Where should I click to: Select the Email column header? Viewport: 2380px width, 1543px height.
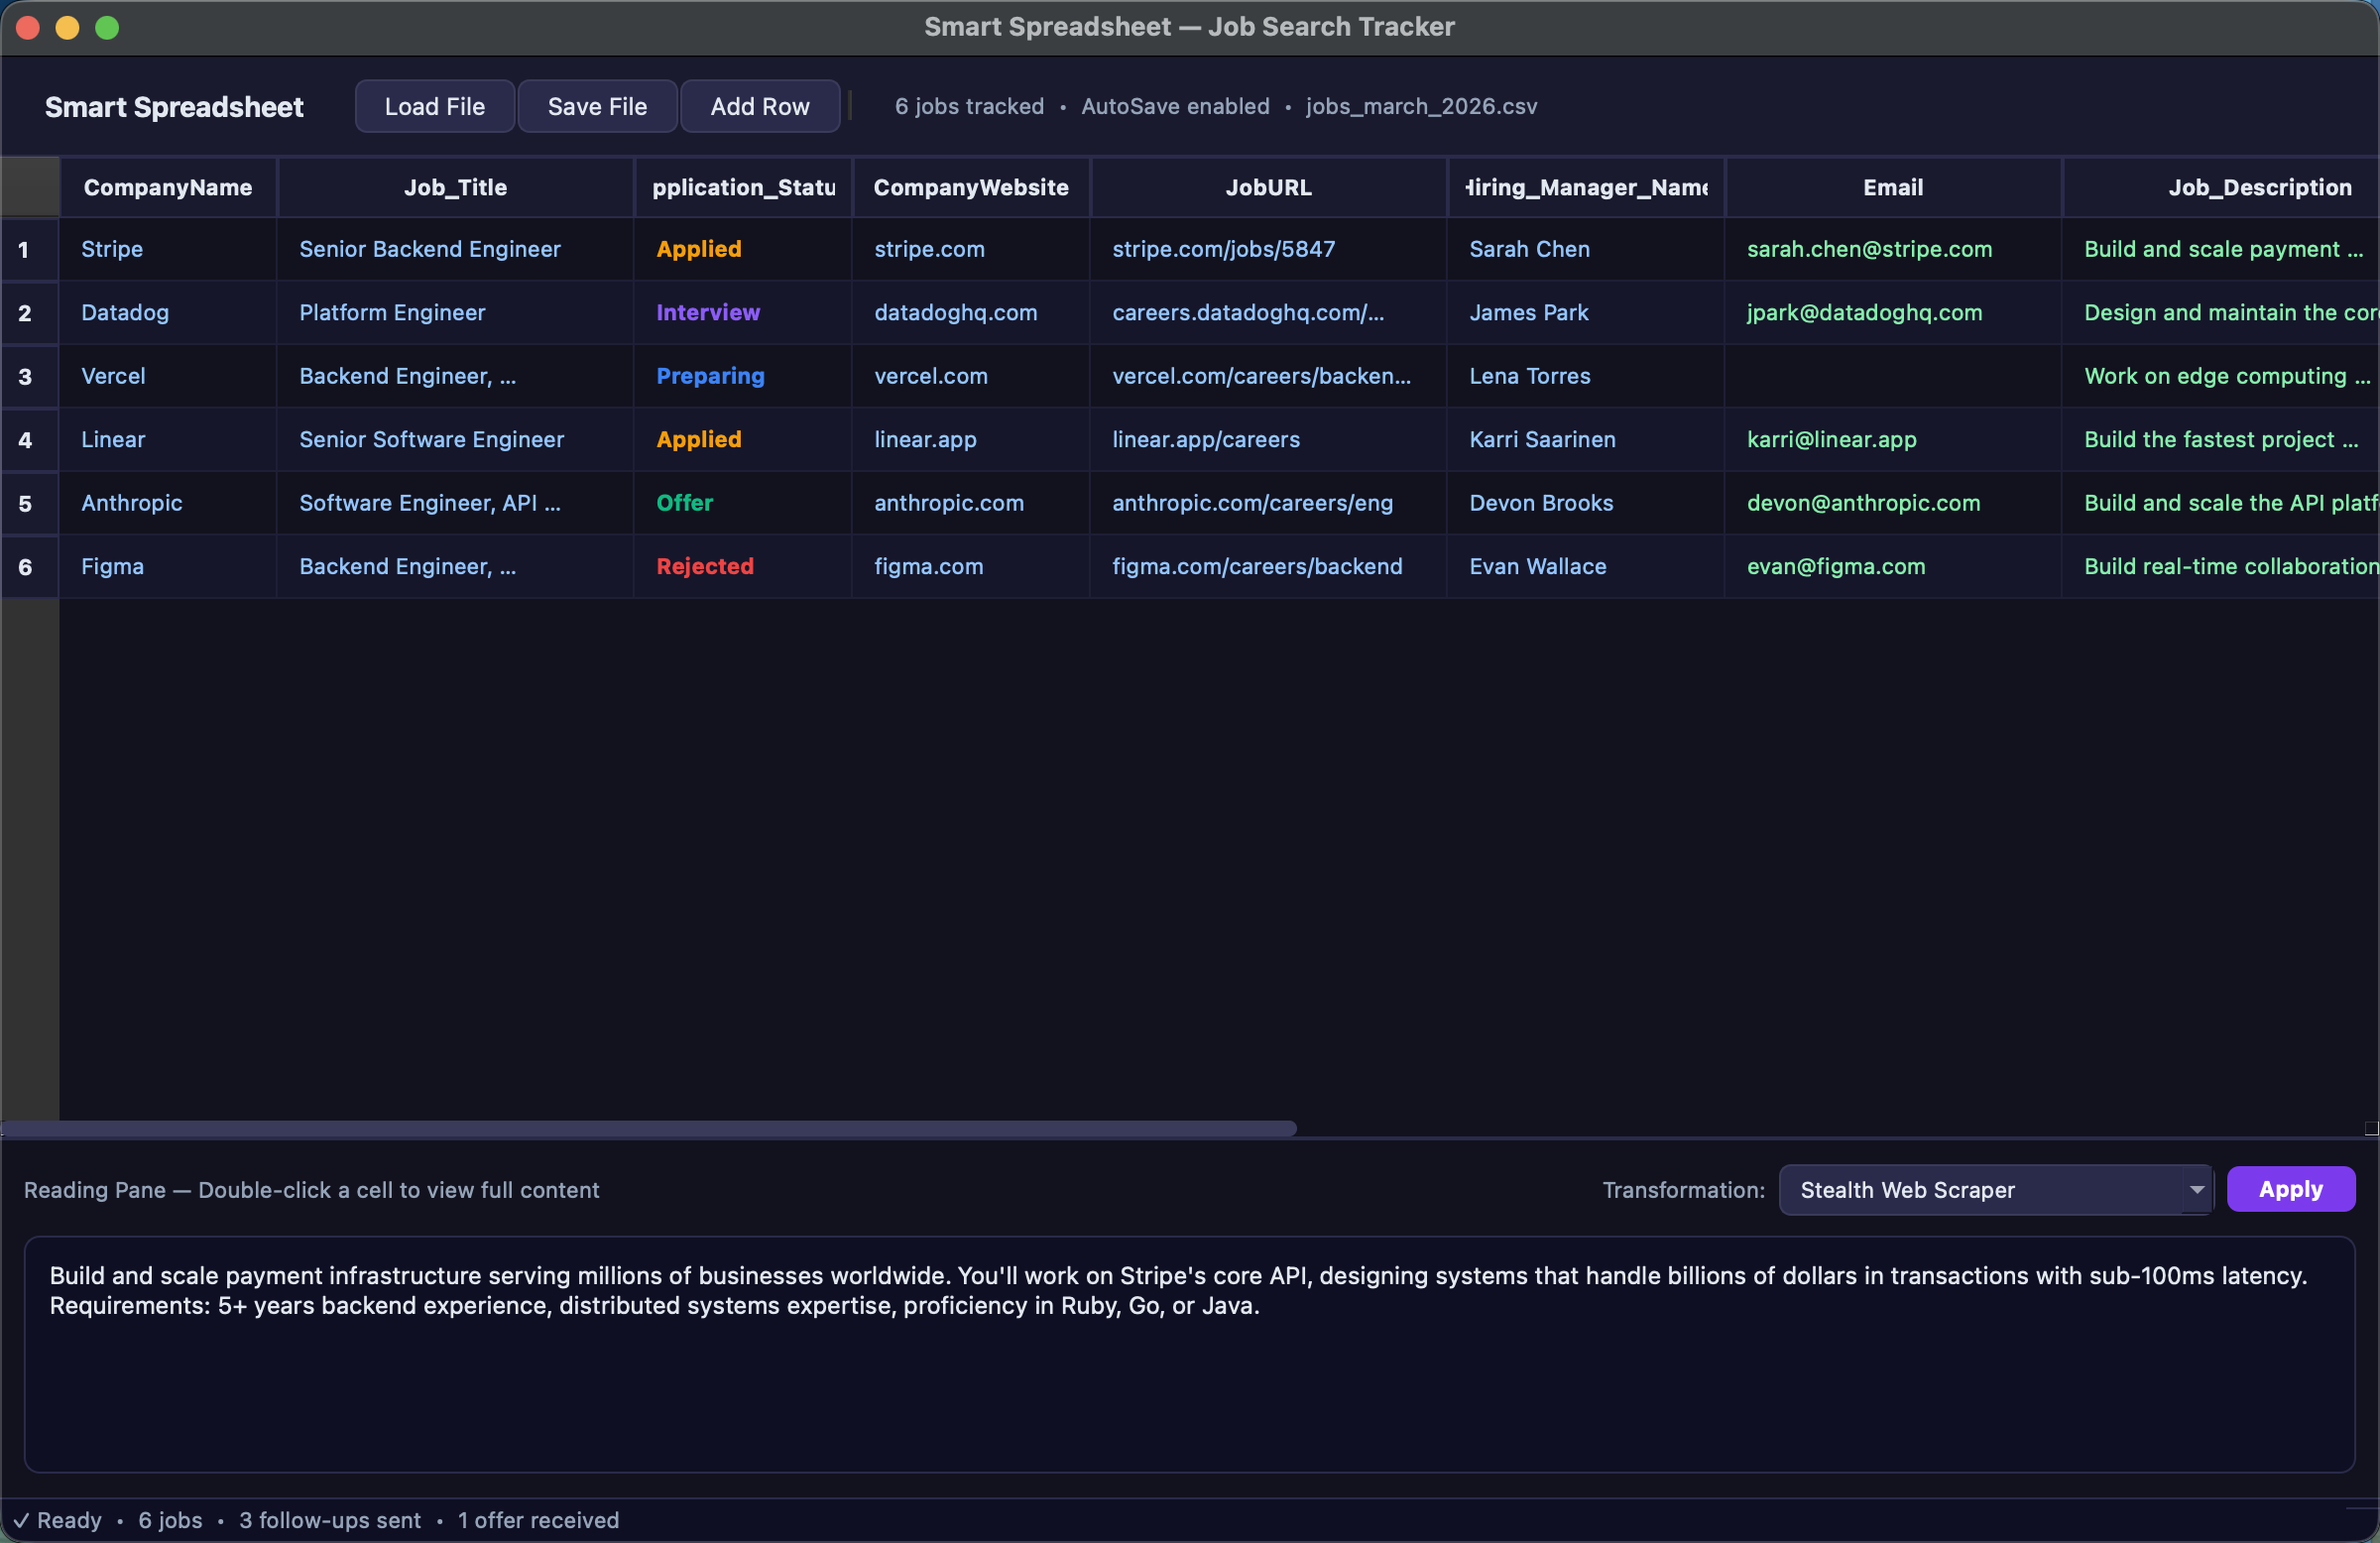1892,187
